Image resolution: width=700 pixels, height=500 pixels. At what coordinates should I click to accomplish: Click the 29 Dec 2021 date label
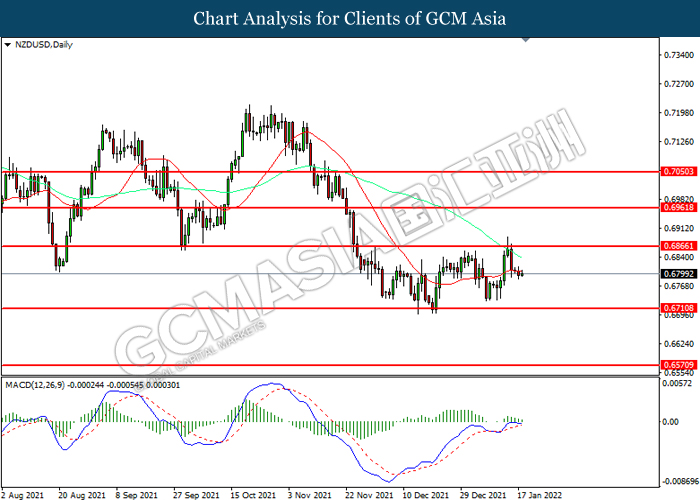click(x=483, y=495)
